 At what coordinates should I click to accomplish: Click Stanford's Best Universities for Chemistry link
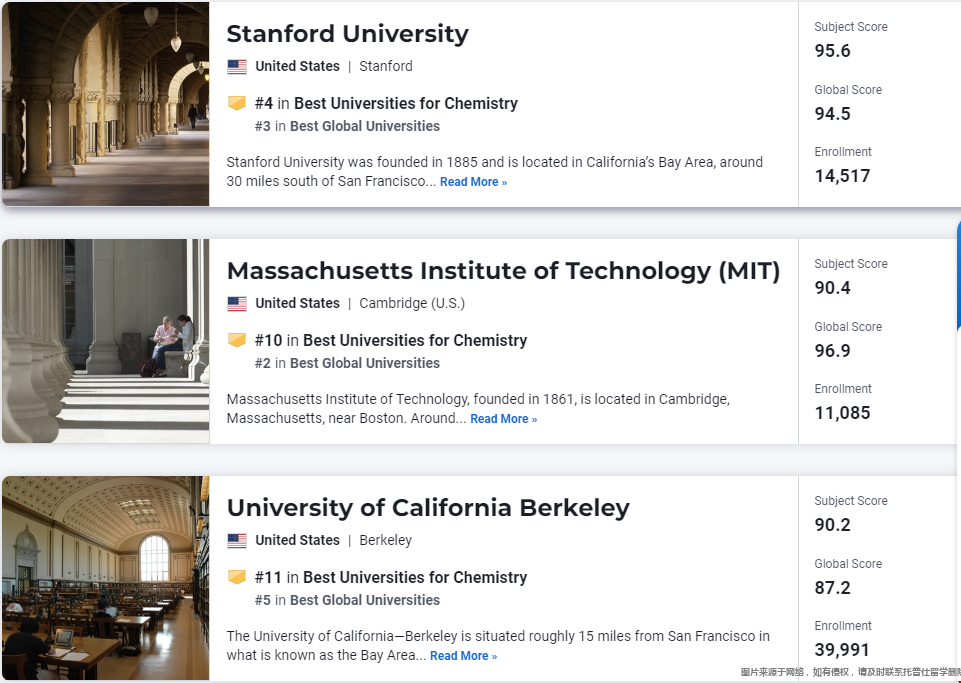coord(406,104)
